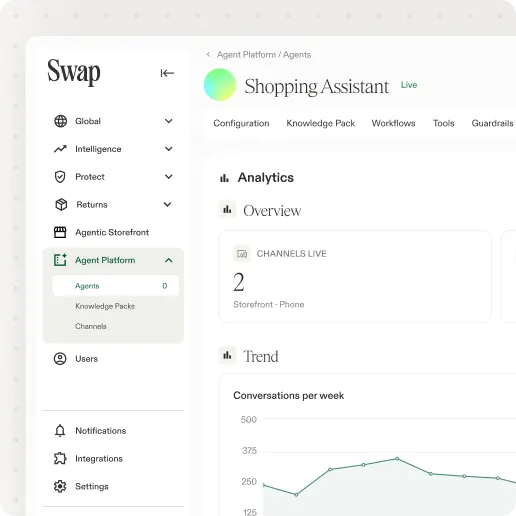Click the chart's peak data point
The image size is (516, 516).
pos(397,459)
